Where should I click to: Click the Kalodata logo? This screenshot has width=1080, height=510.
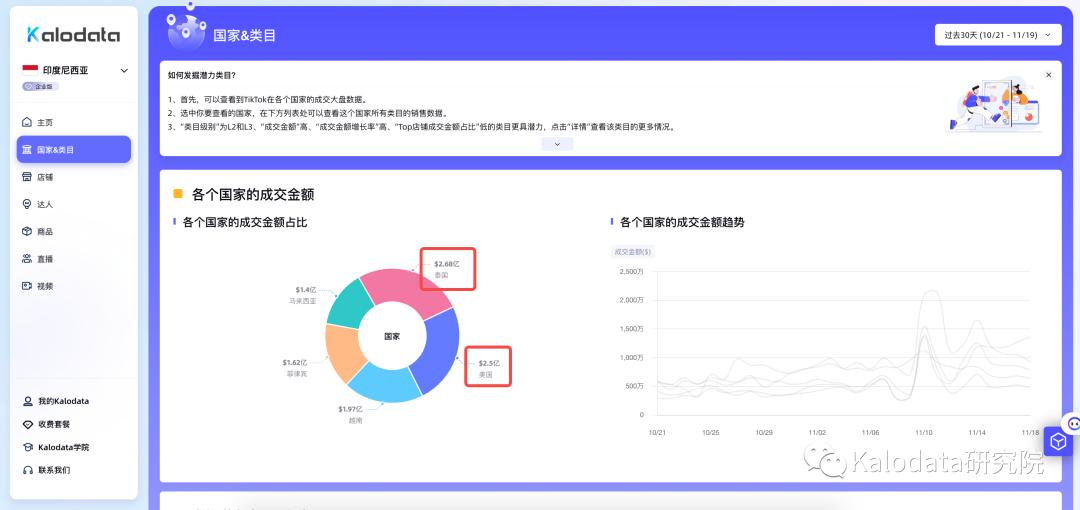pyautogui.click(x=73, y=35)
